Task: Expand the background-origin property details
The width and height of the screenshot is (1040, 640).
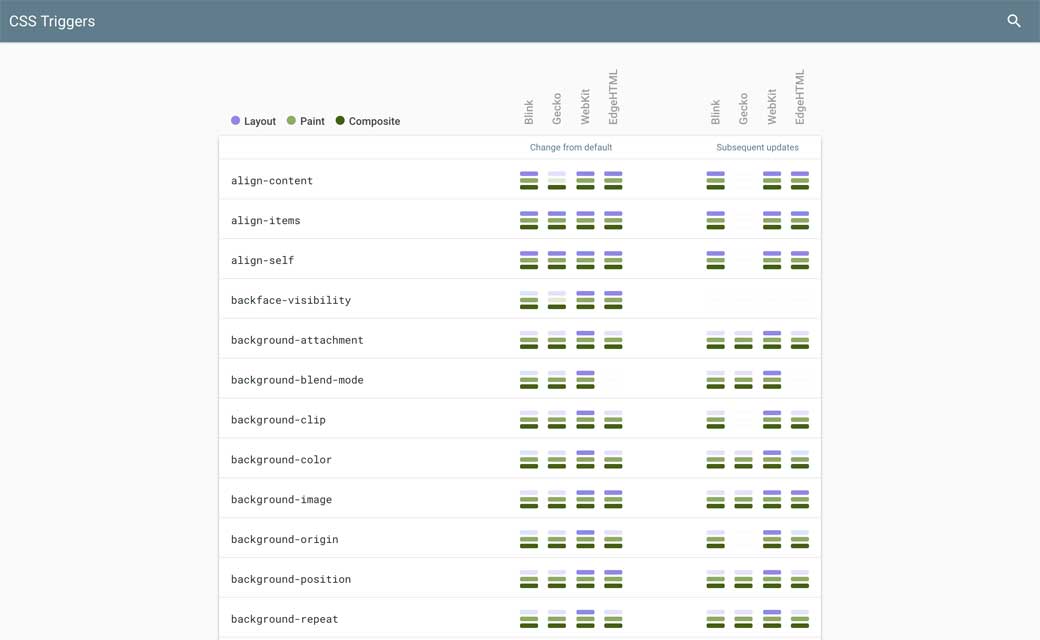Action: 284,539
